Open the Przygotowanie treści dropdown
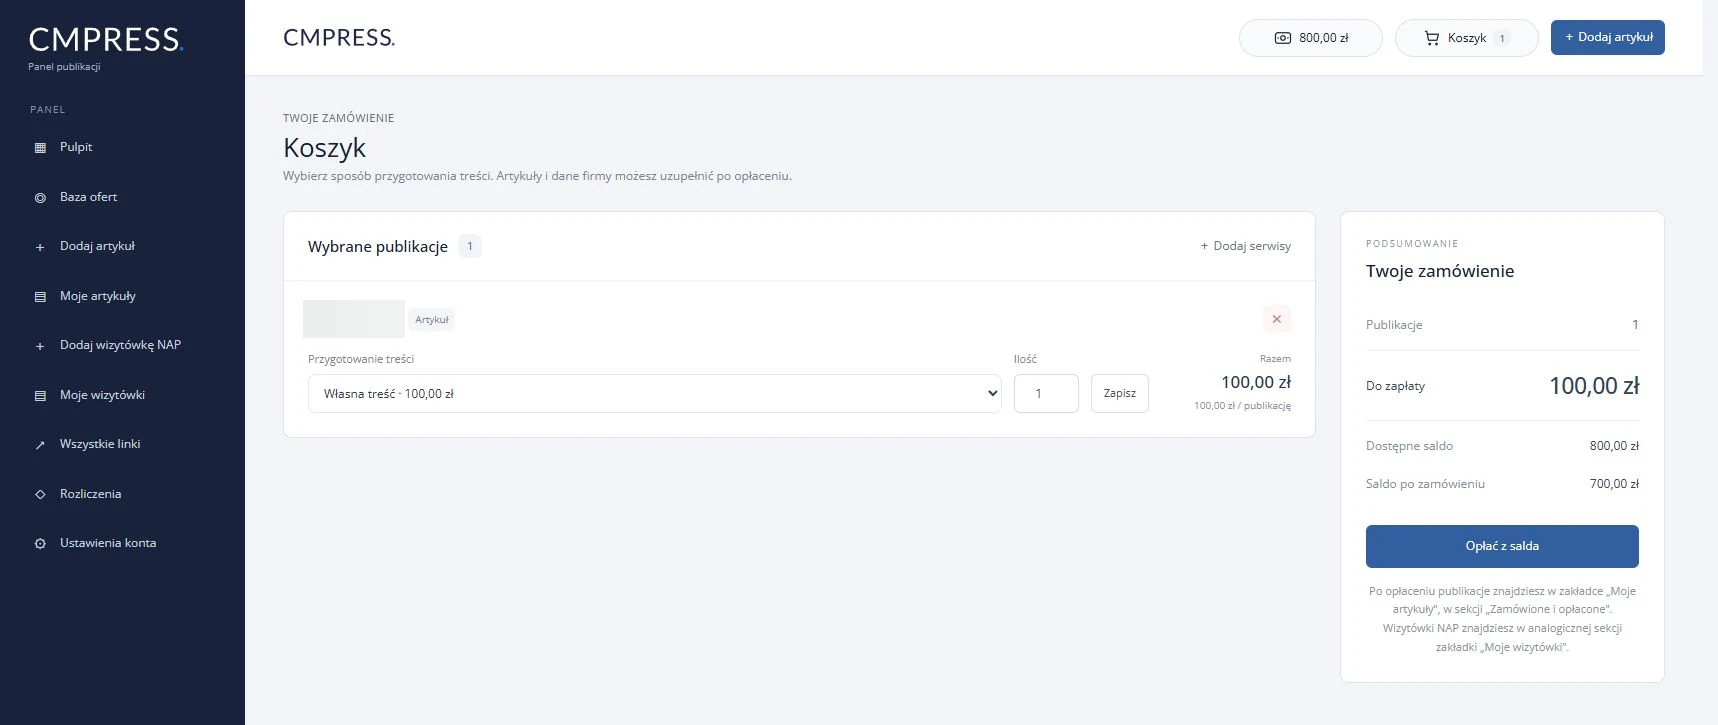Viewport: 1718px width, 725px height. 655,393
